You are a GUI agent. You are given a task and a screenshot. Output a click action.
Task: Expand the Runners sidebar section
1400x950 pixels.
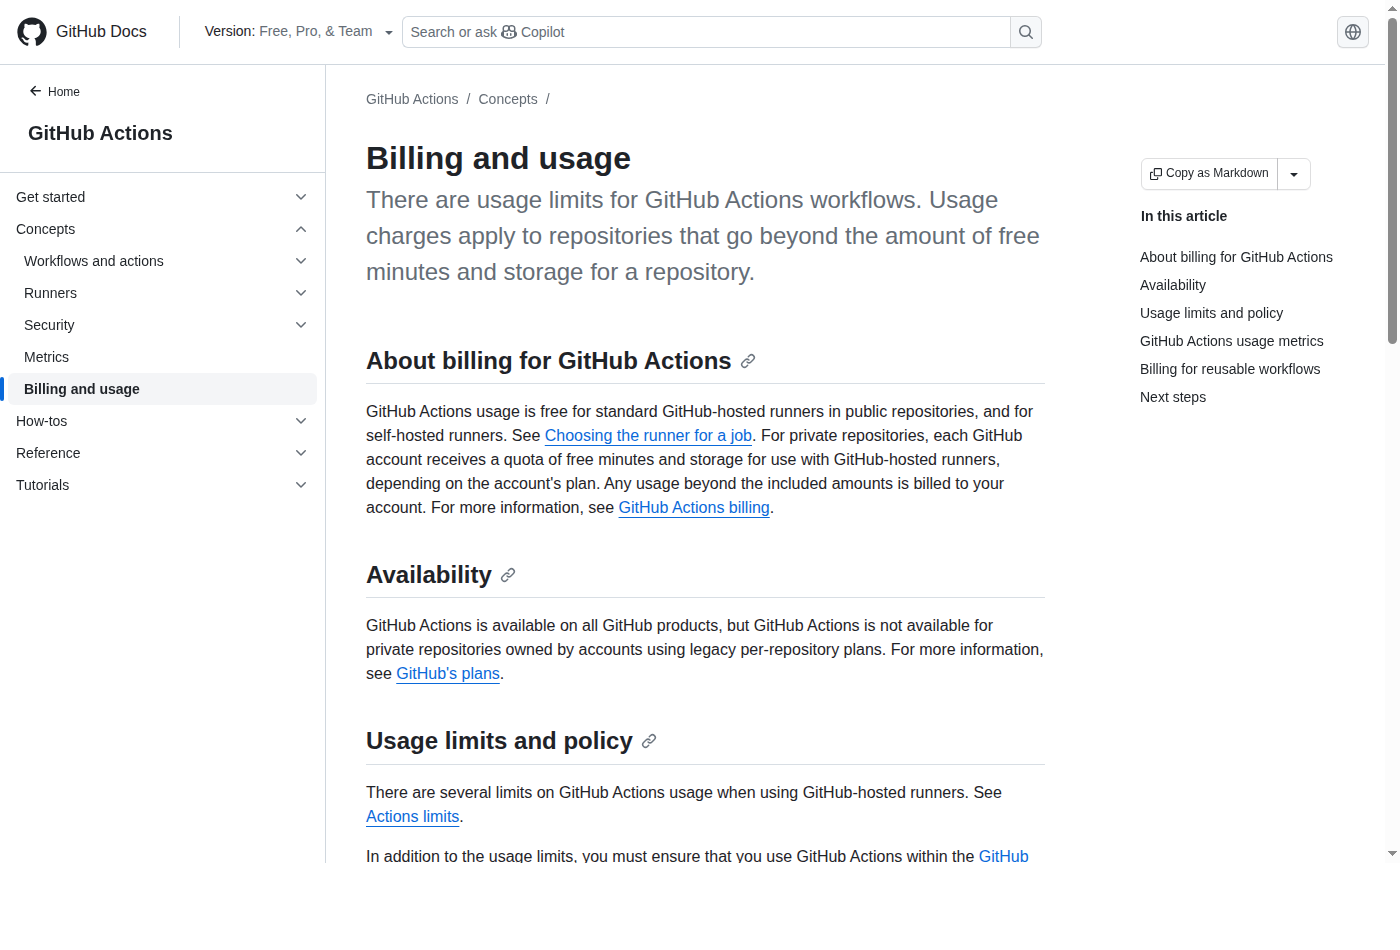300,293
